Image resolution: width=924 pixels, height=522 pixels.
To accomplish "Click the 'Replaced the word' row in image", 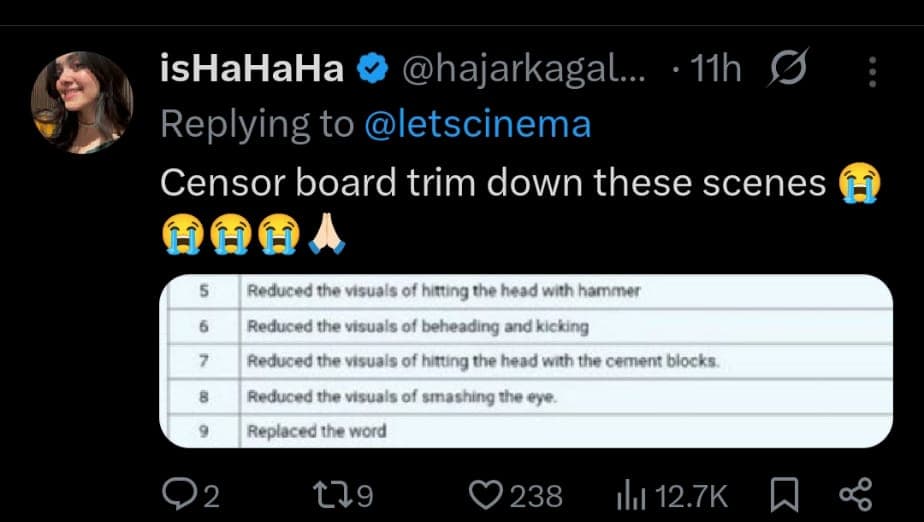I will 317,432.
